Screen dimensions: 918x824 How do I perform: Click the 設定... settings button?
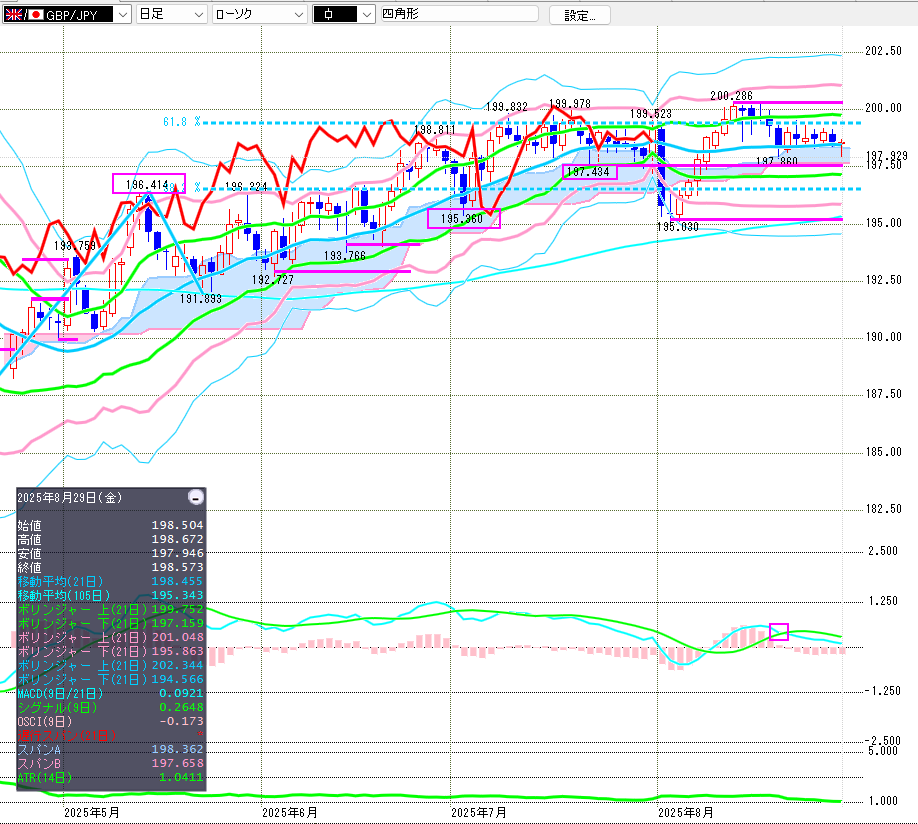point(580,16)
